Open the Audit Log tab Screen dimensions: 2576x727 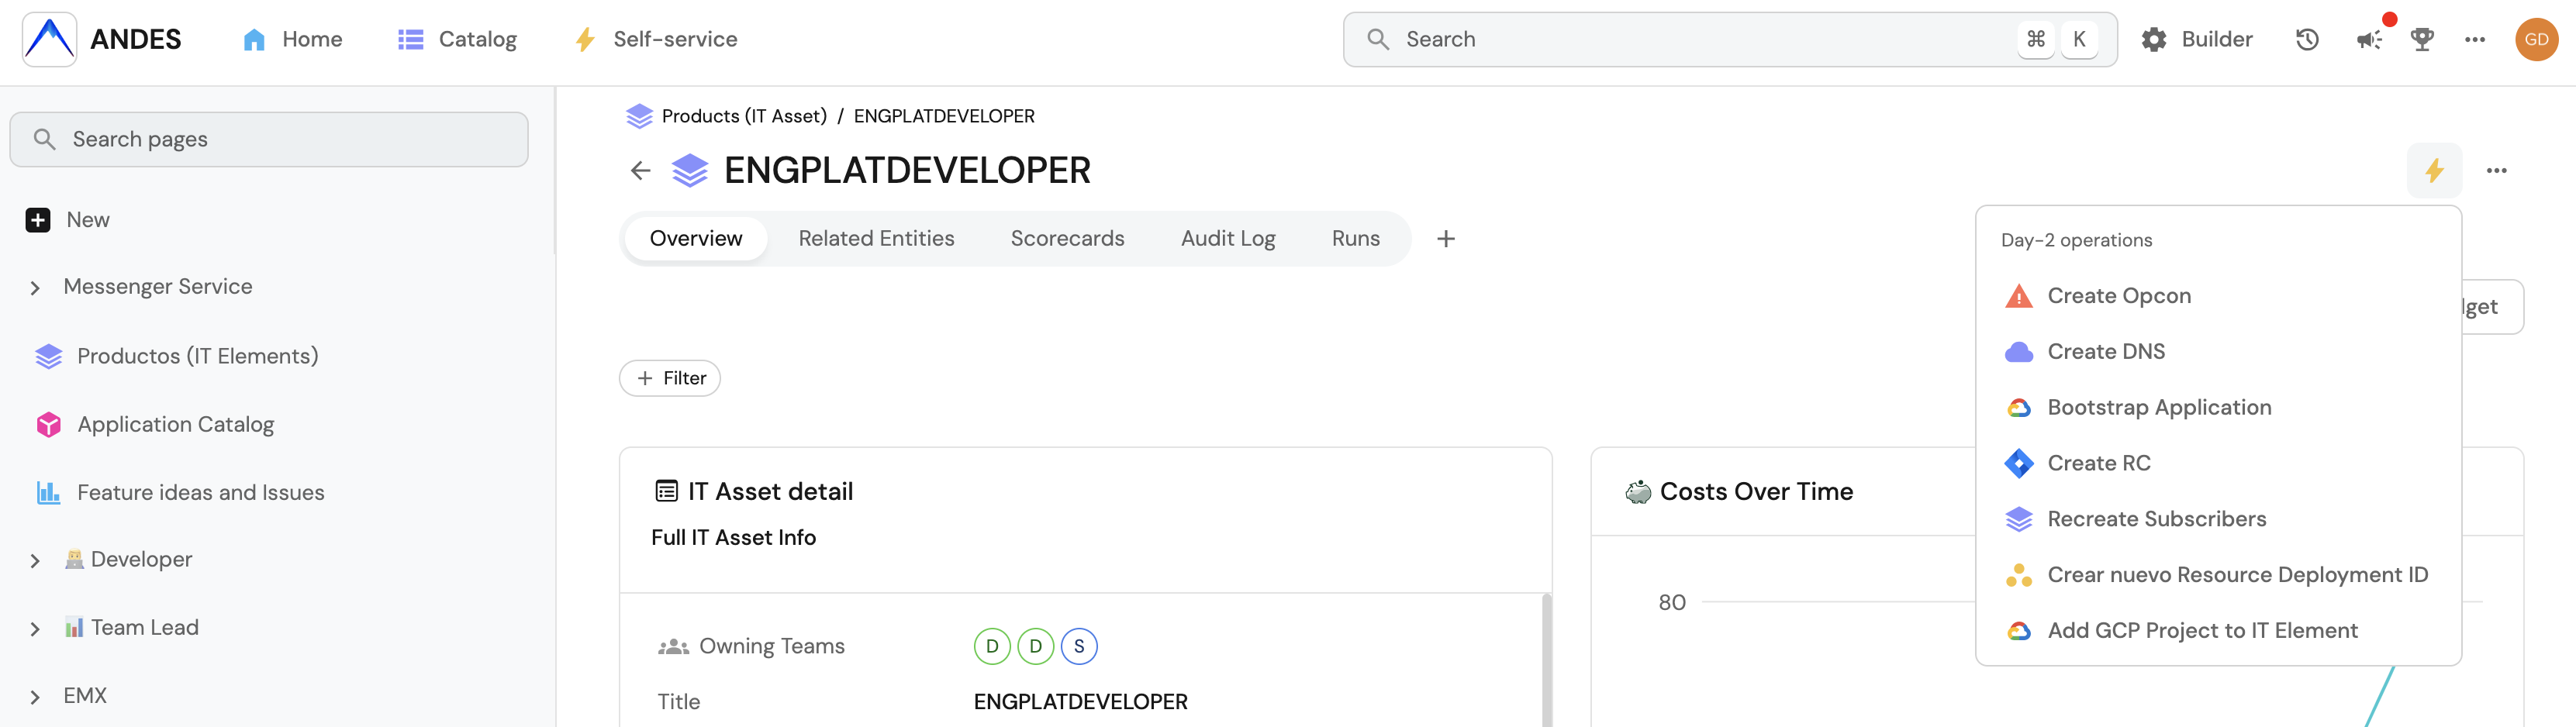[x=1227, y=239]
